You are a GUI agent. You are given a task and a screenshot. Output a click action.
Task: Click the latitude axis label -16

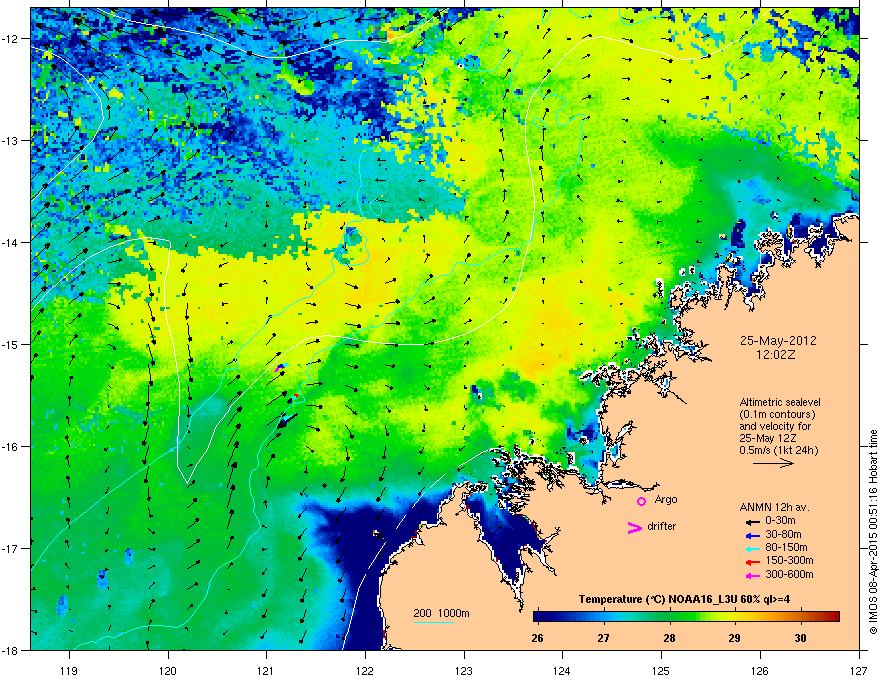pos(10,447)
